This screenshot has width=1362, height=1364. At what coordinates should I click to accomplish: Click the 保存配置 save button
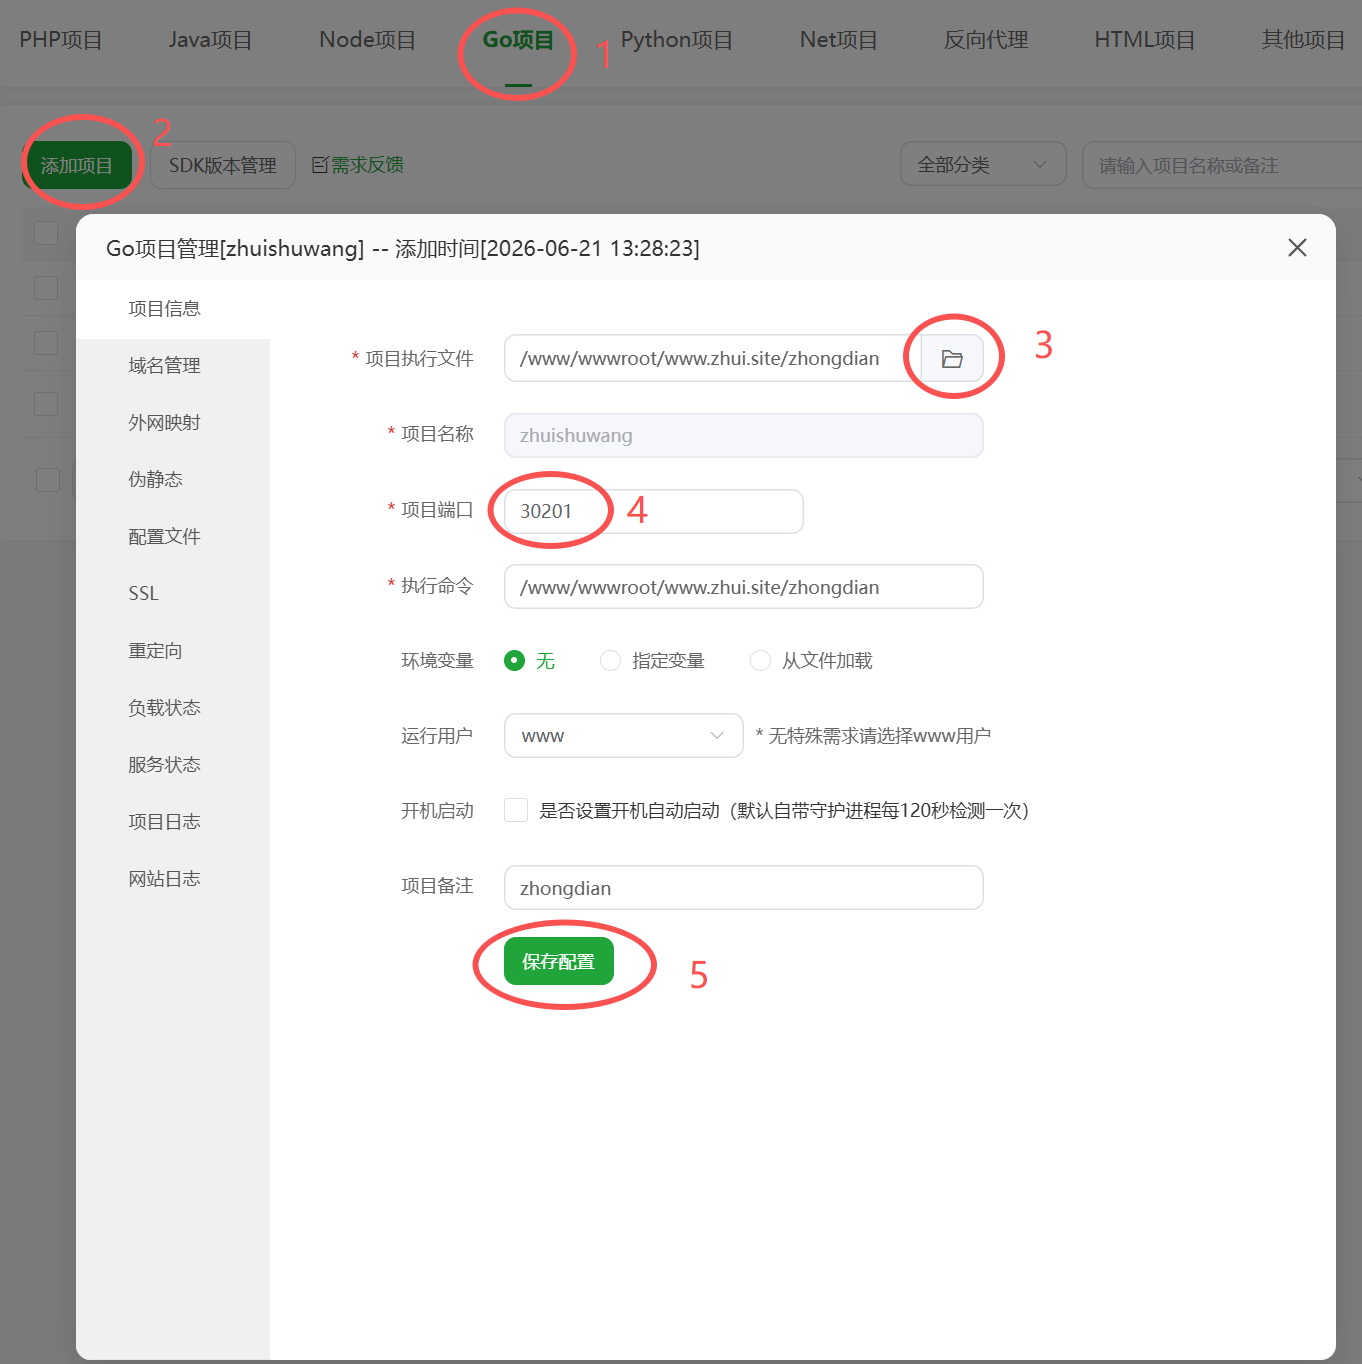coord(559,961)
